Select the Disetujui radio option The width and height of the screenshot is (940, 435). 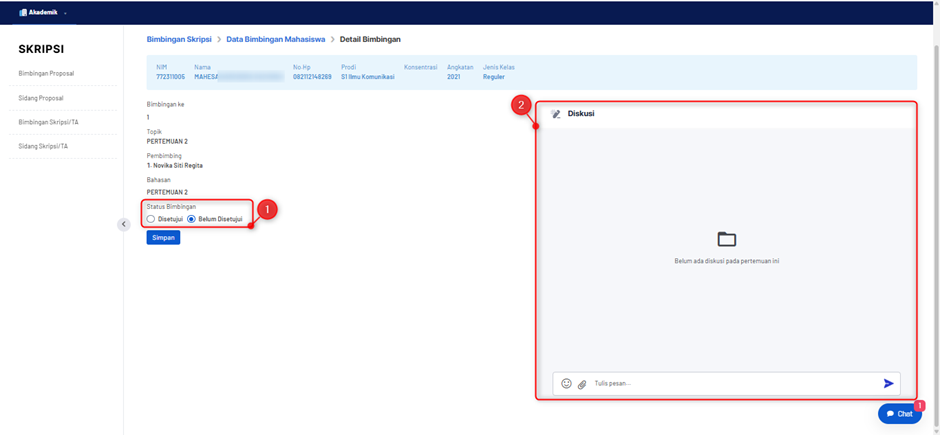pyautogui.click(x=150, y=219)
